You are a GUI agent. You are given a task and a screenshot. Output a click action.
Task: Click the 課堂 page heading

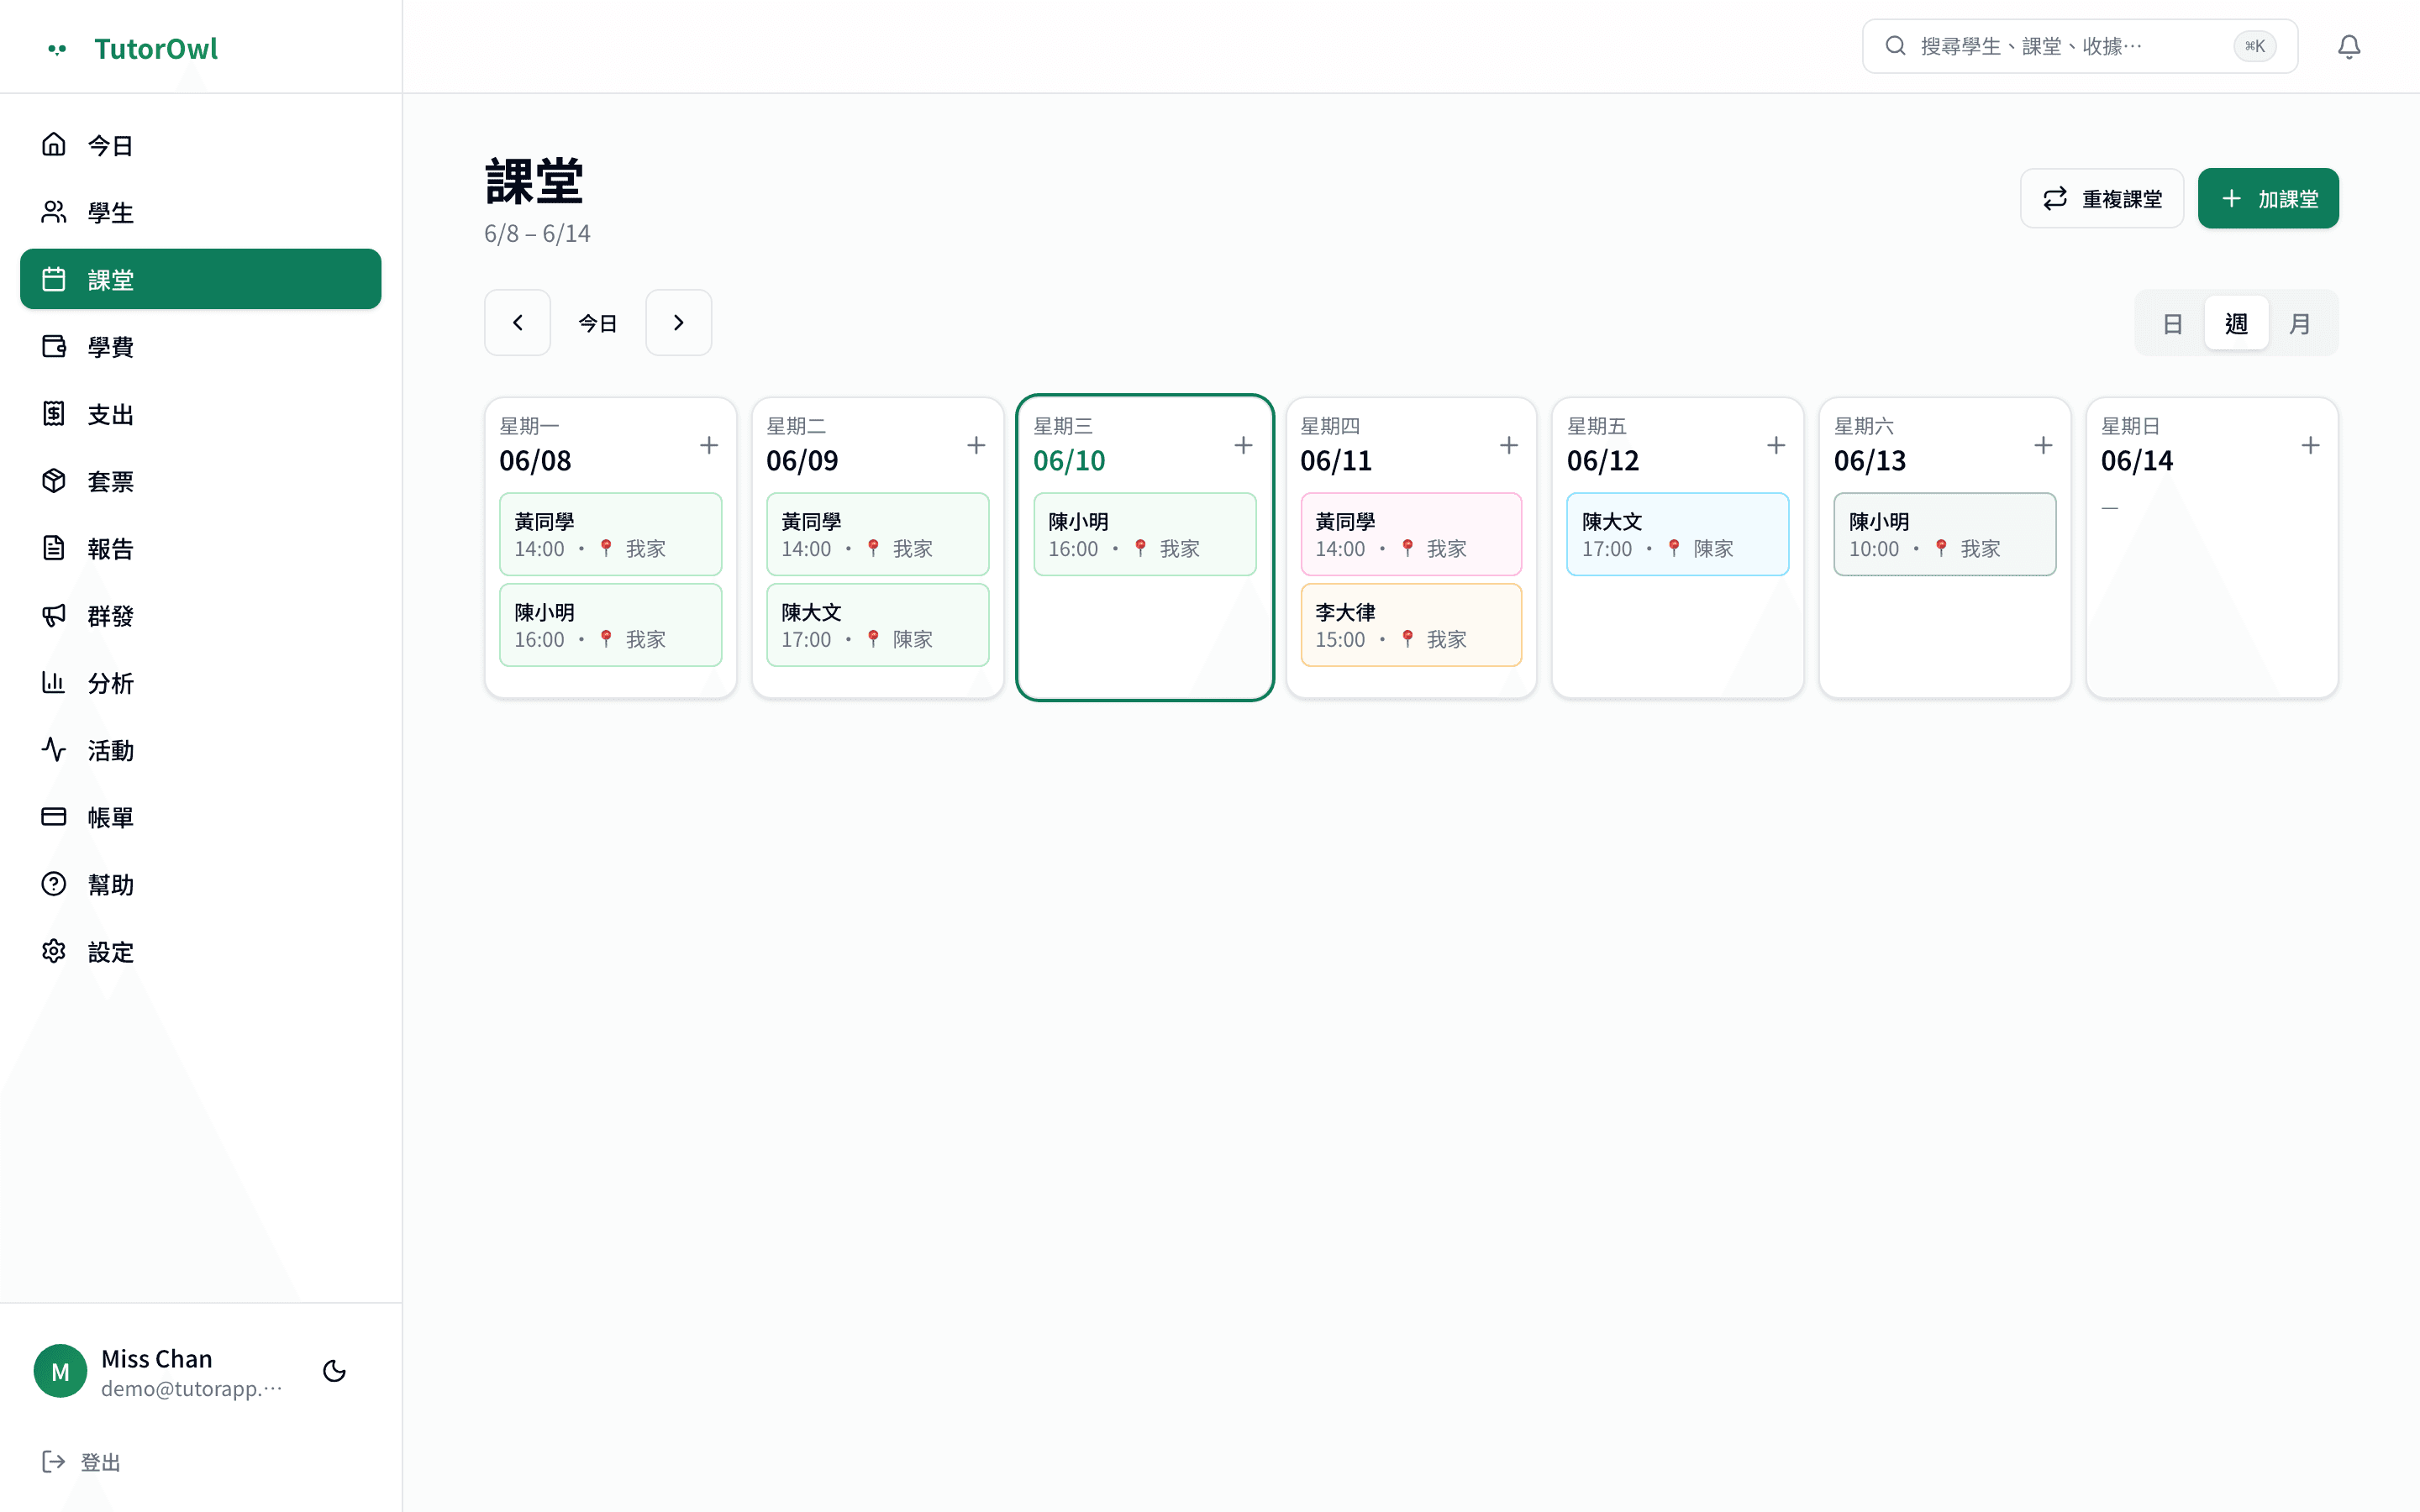point(534,181)
